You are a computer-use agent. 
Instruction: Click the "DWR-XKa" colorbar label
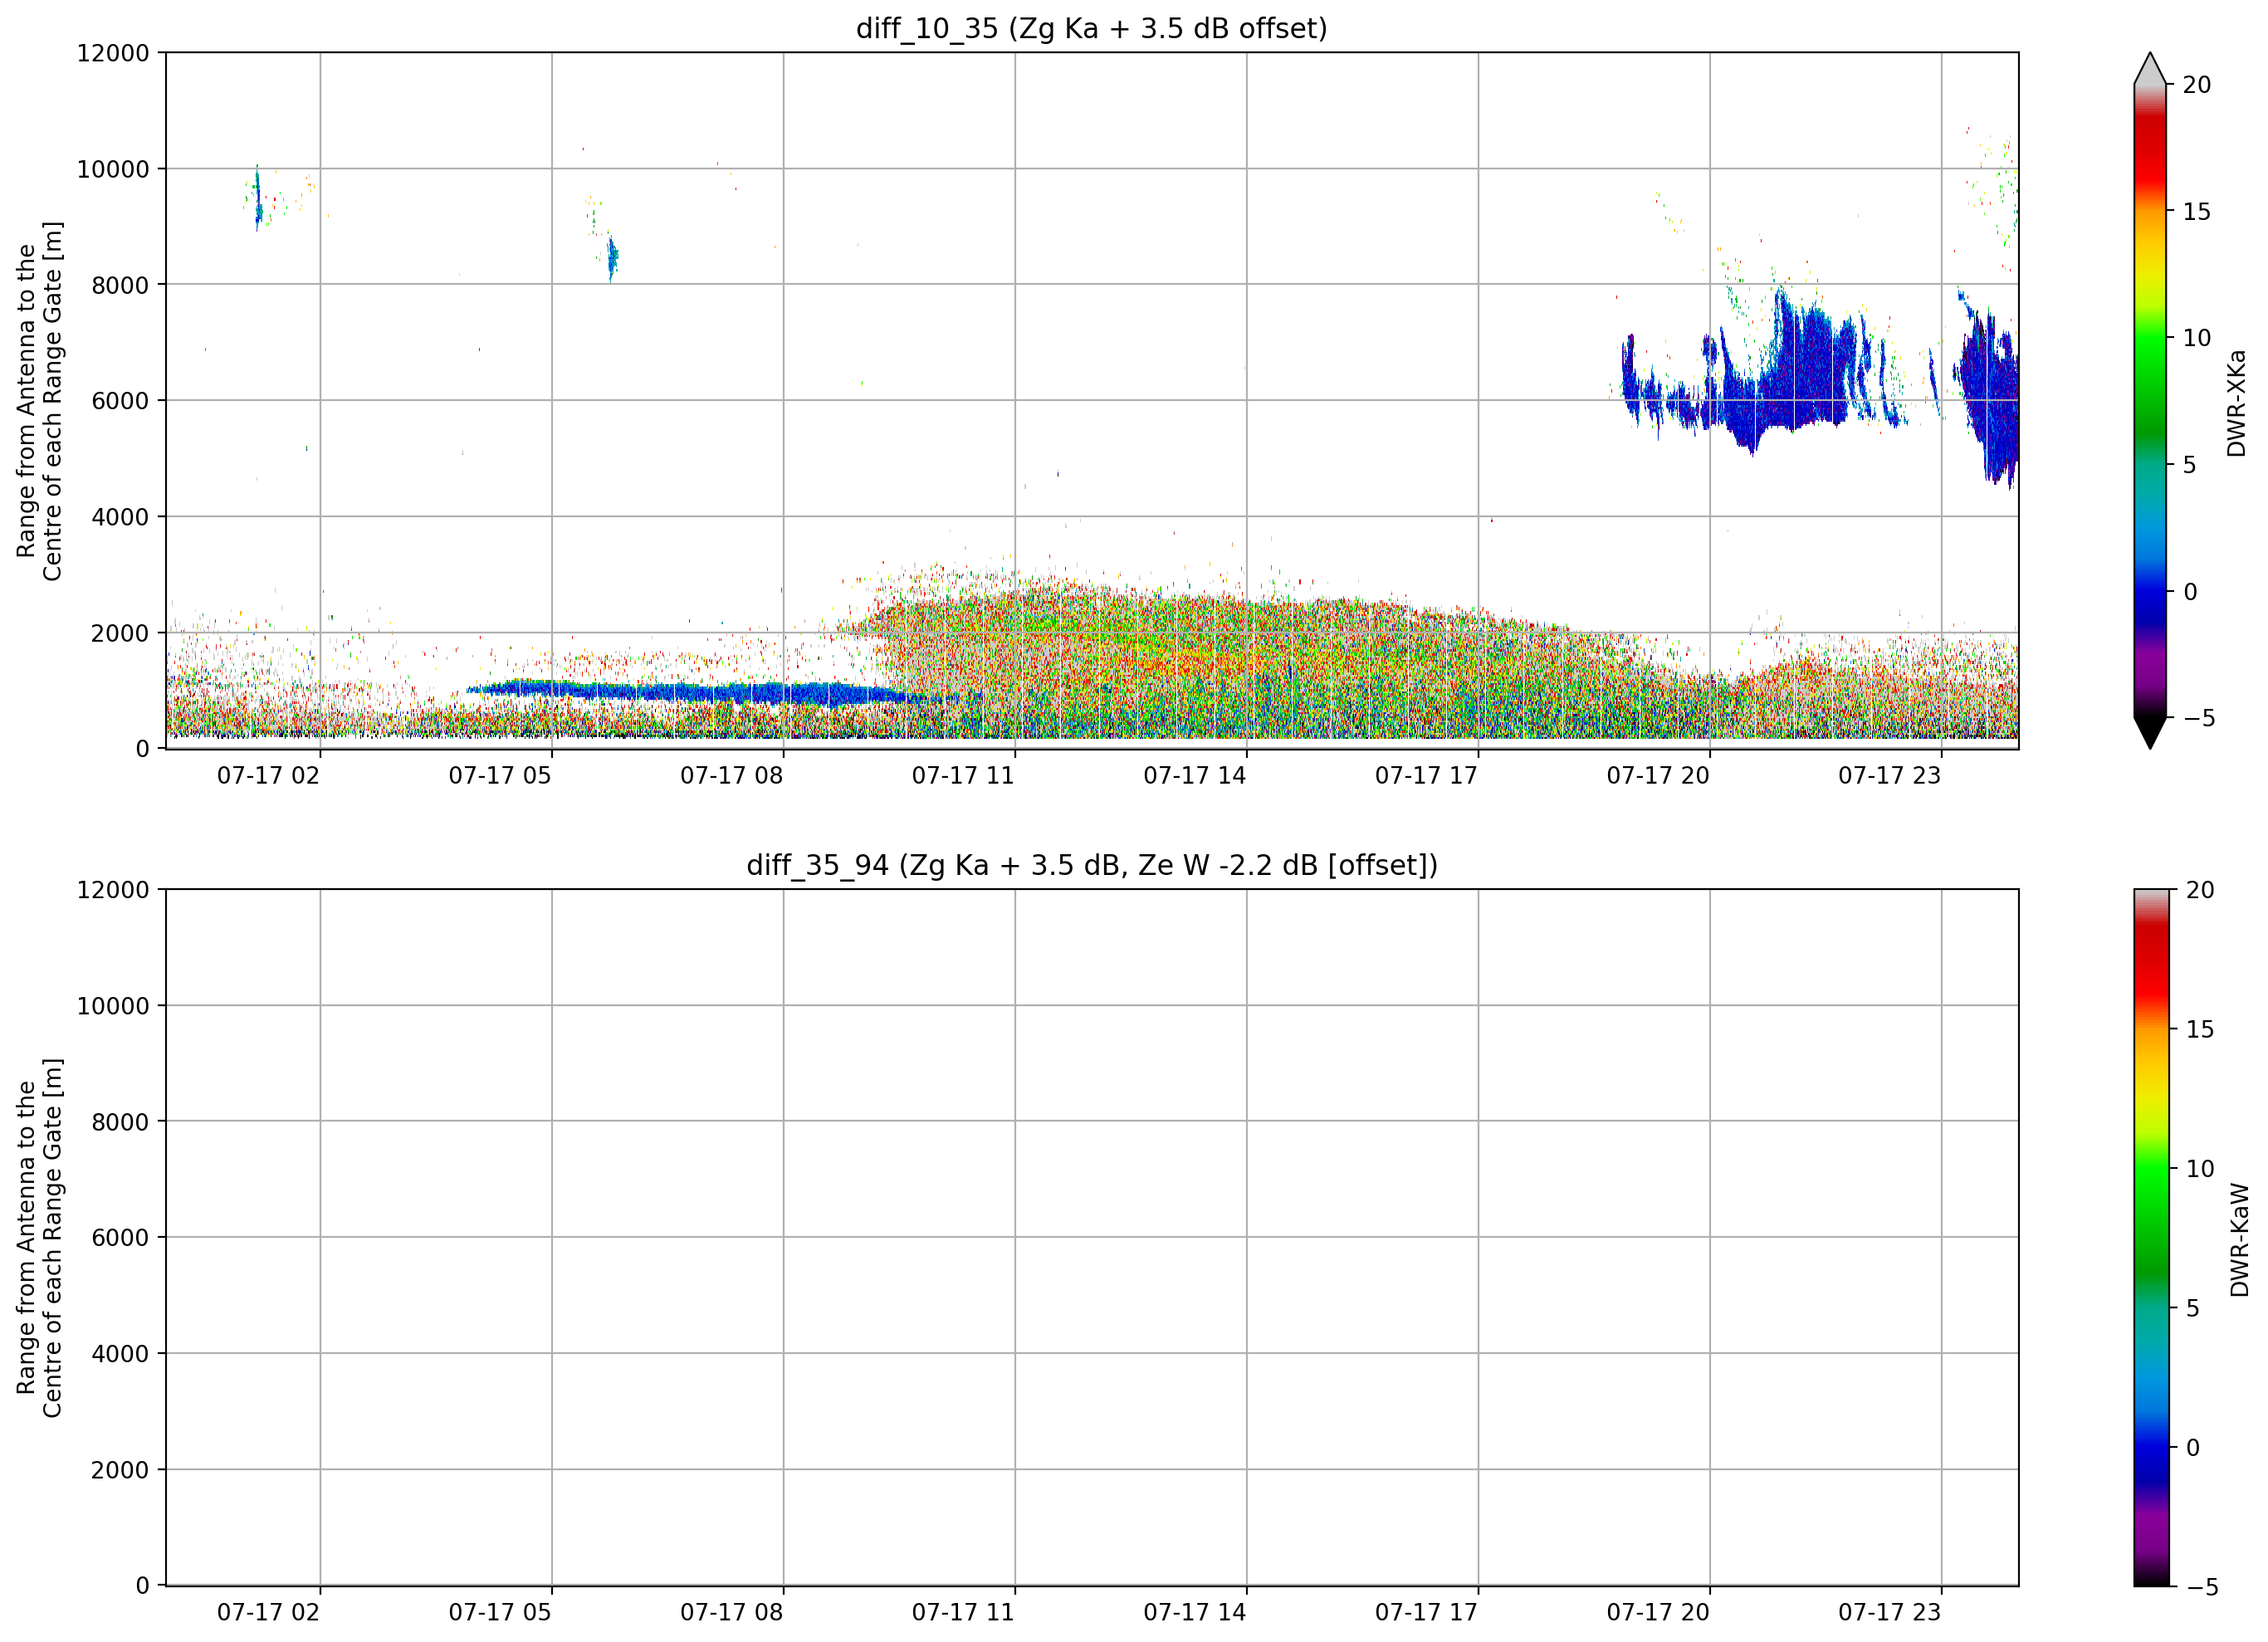(2236, 403)
